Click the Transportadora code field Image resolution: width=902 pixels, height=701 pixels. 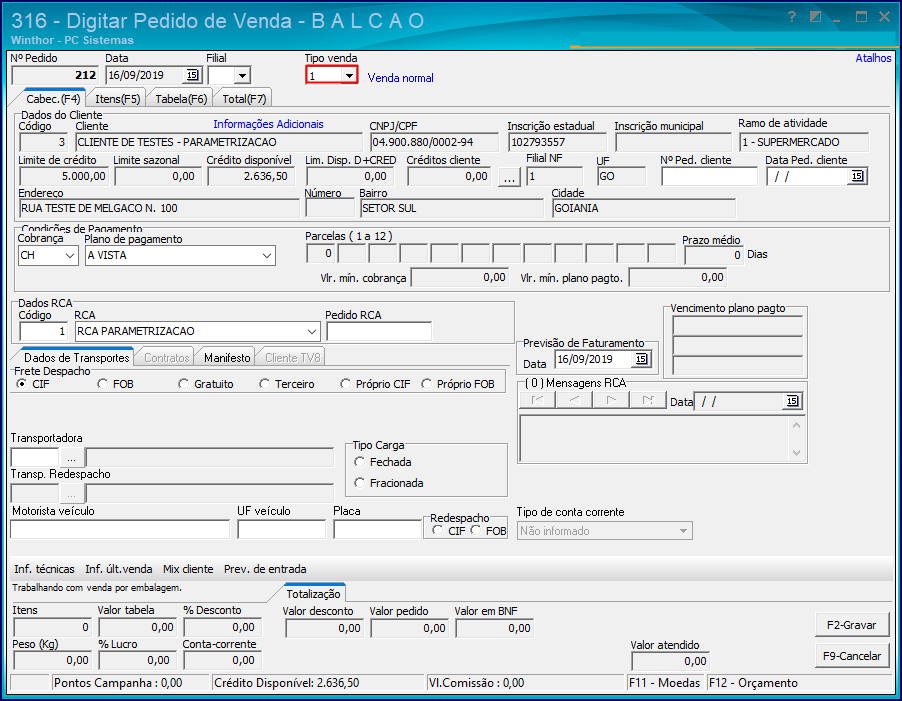pos(35,458)
